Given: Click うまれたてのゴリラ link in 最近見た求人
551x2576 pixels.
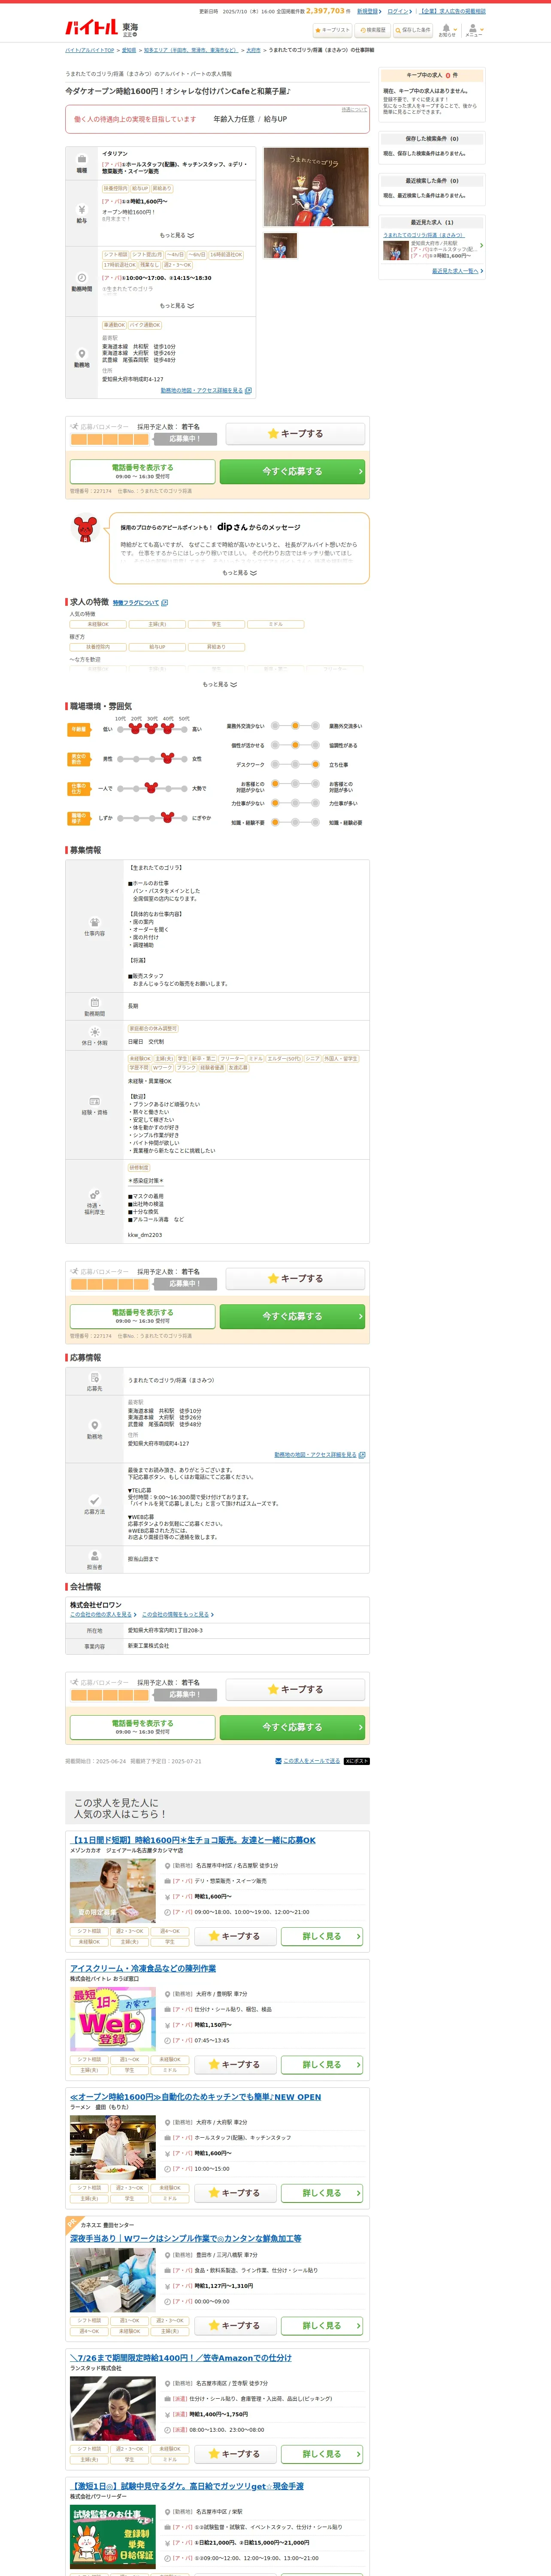Looking at the screenshot, I should coord(424,235).
